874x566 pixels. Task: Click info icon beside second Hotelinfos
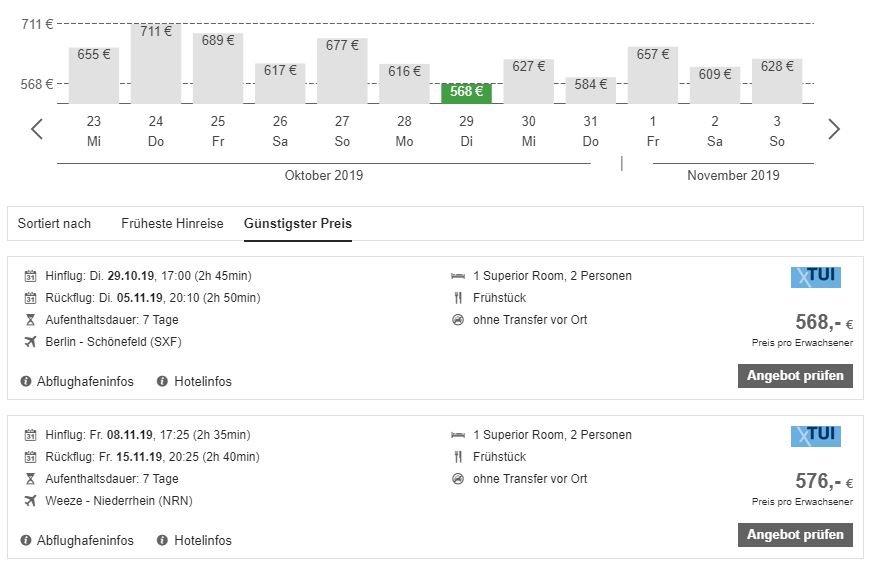[x=162, y=541]
